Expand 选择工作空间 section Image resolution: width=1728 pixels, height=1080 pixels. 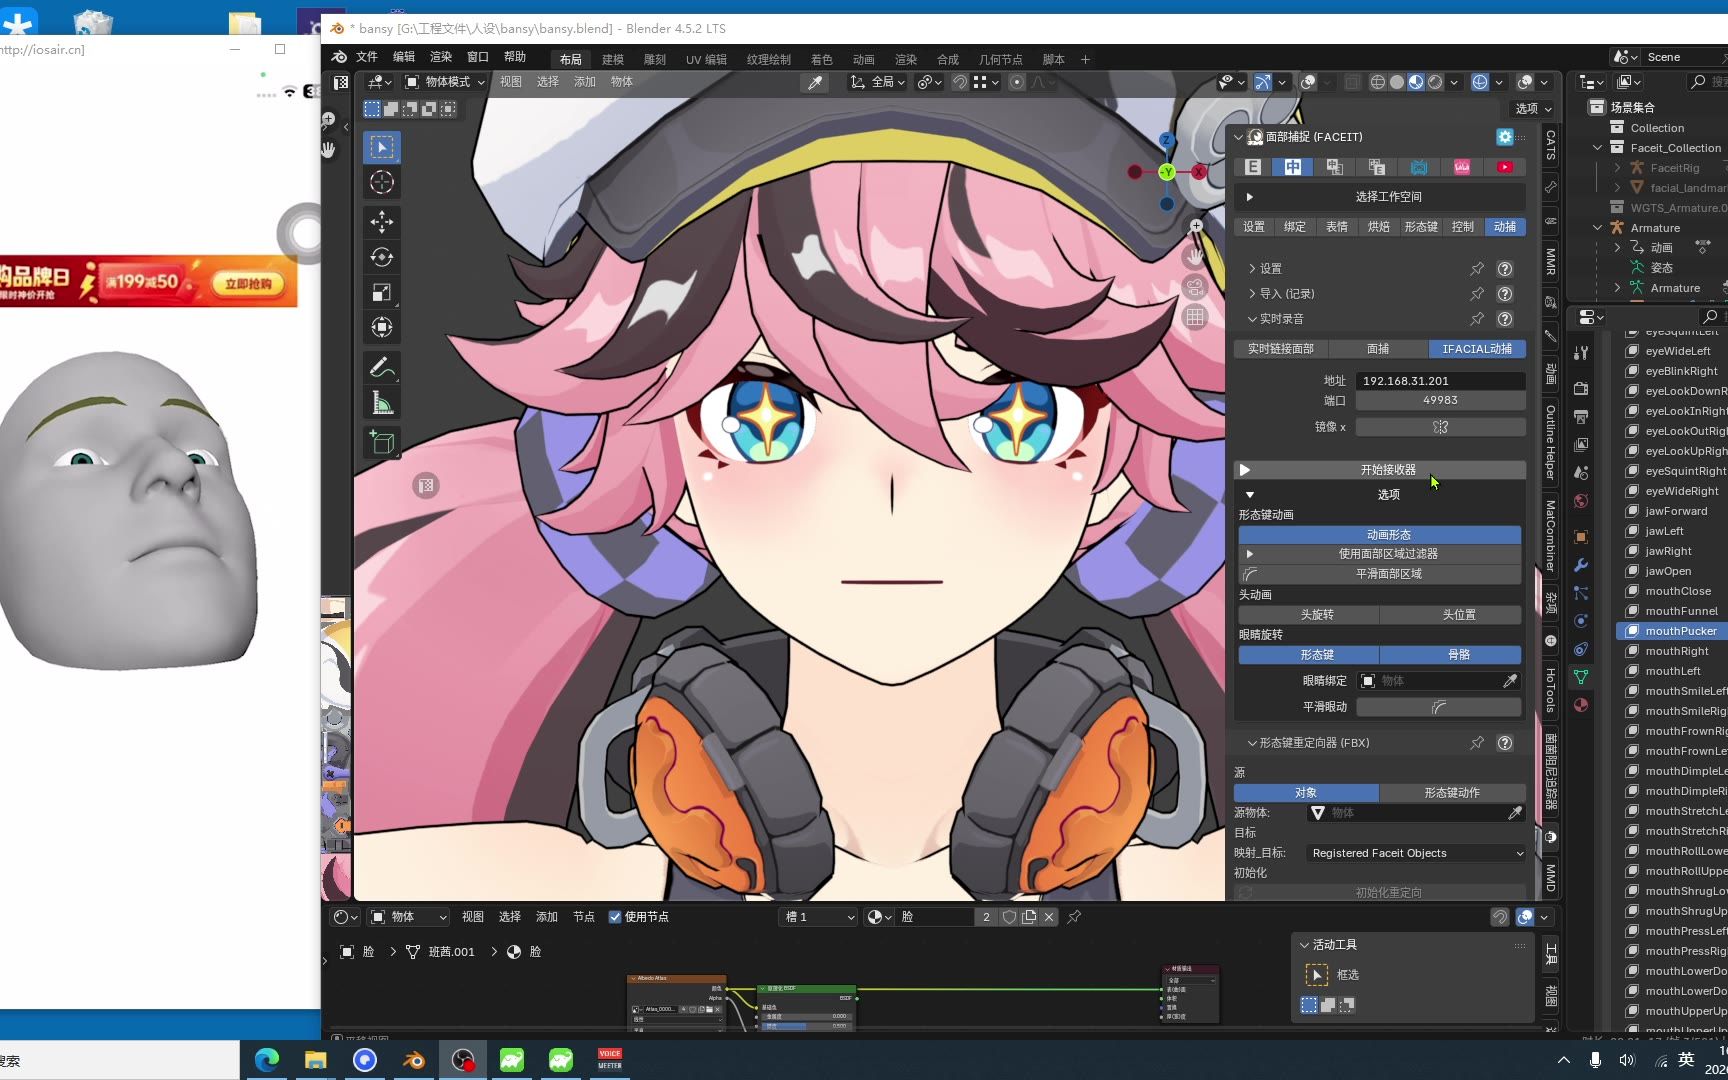(1380, 197)
